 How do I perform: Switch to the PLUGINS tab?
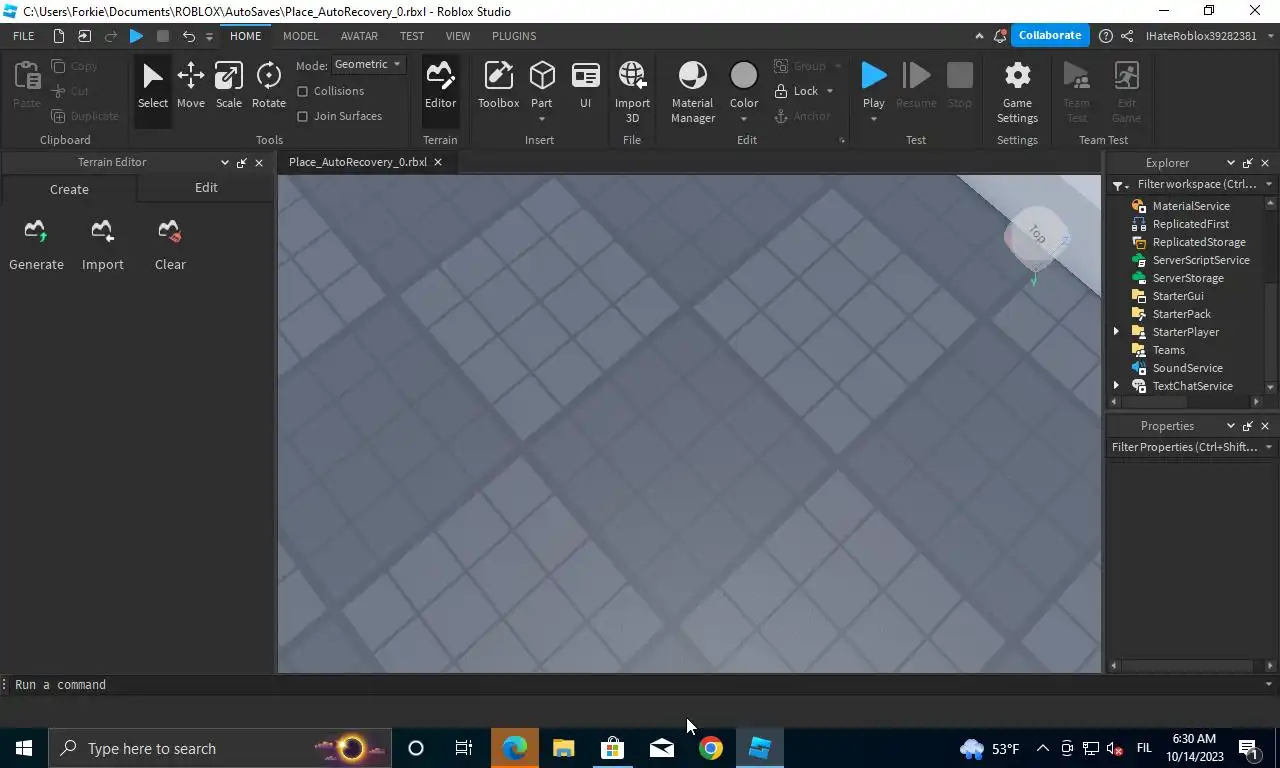point(514,36)
